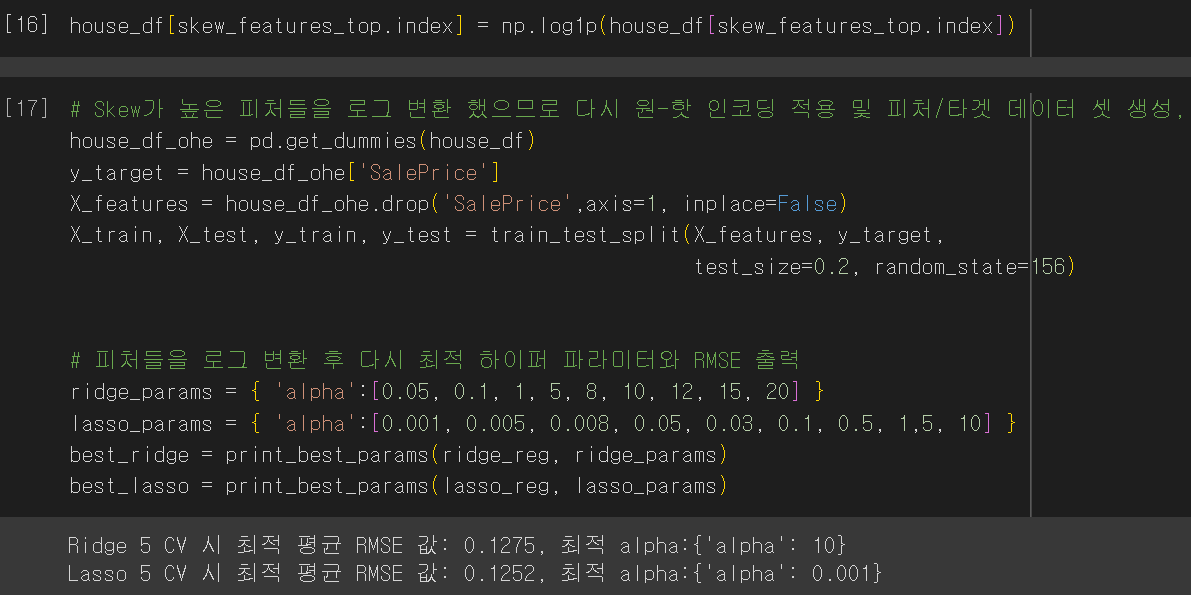
Task: Click the lasso_params alpha list line
Action: point(542,423)
